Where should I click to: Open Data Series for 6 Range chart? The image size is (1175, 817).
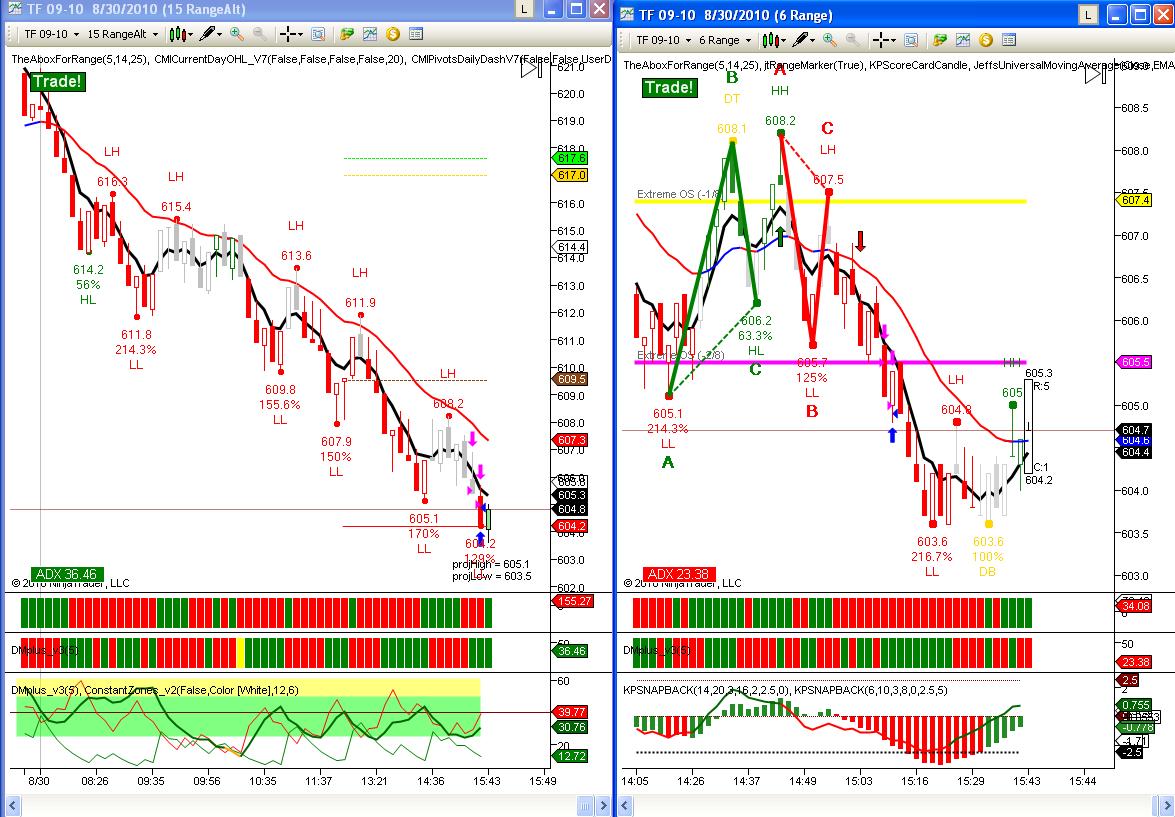pyautogui.click(x=939, y=40)
